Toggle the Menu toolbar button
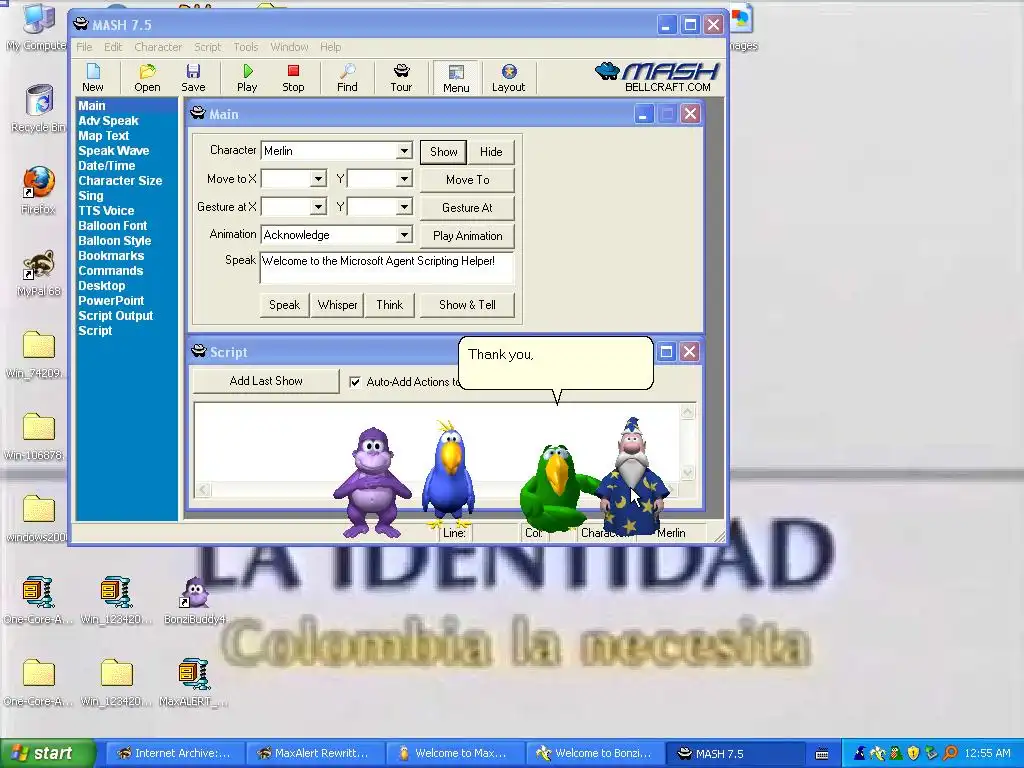Screen dimensions: 1024x768 456,78
